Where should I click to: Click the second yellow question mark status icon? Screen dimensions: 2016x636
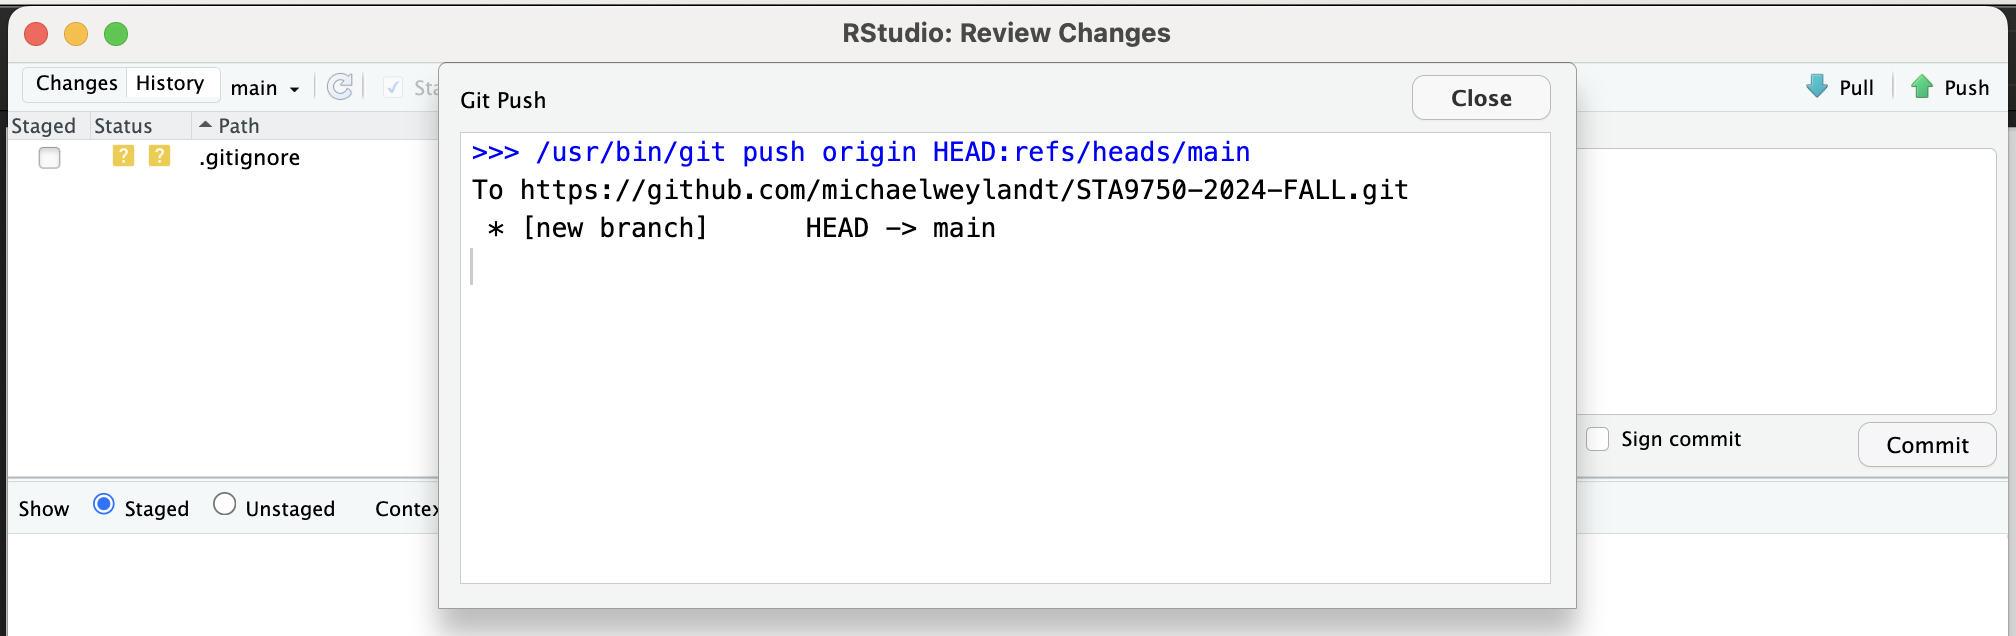(x=159, y=156)
